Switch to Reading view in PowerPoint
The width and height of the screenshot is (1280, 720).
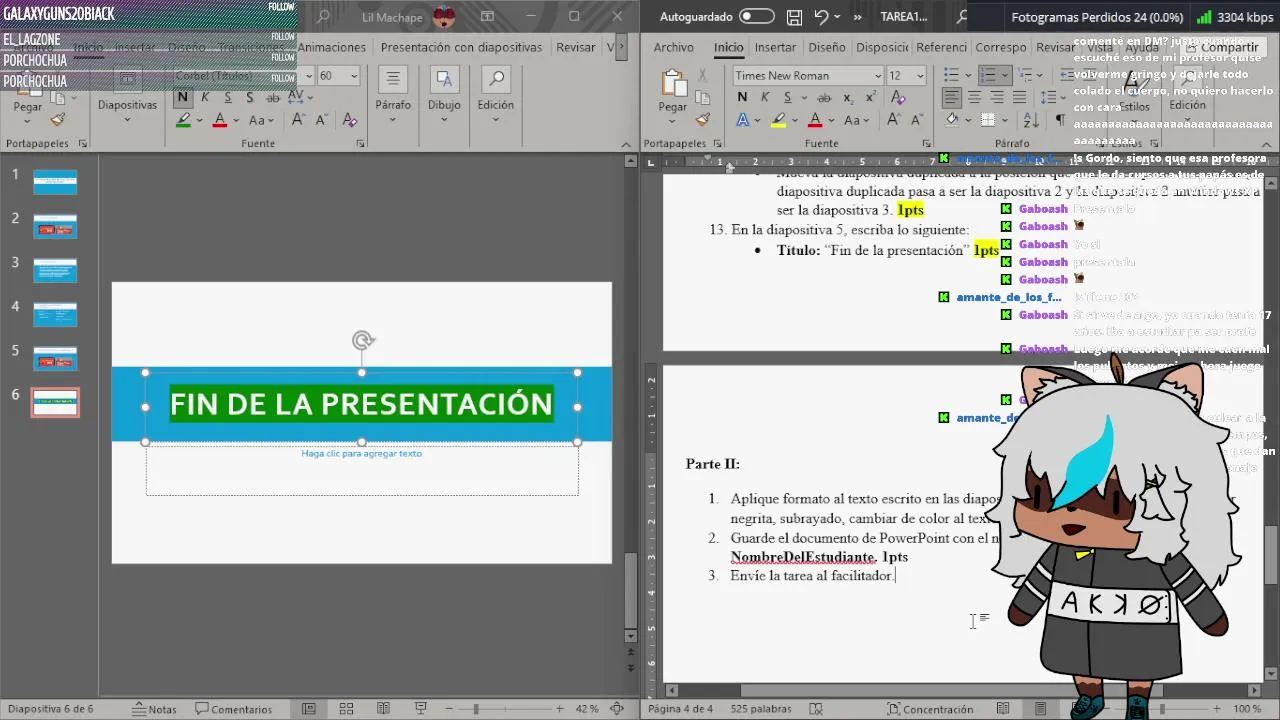384,709
